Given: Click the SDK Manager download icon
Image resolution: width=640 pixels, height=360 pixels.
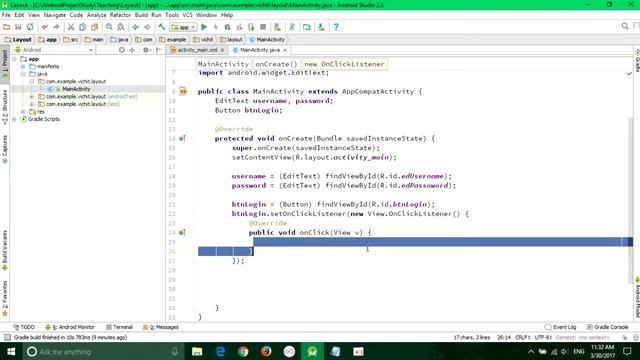Looking at the screenshot, I should (321, 27).
